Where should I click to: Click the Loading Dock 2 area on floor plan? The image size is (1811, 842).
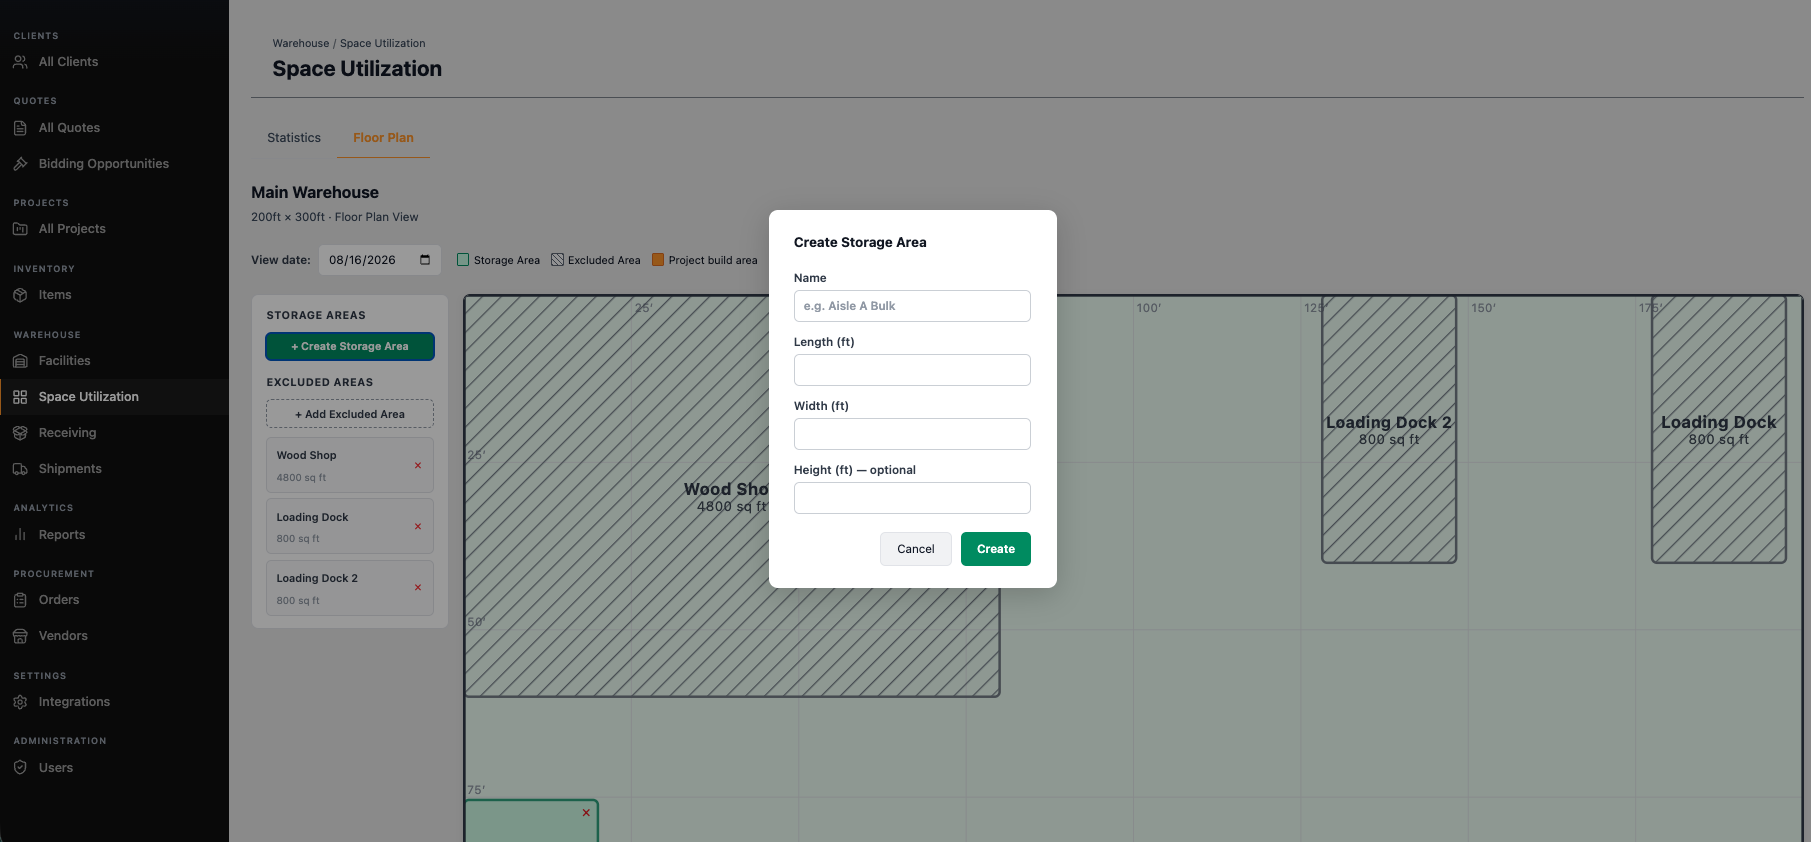[x=1389, y=429]
